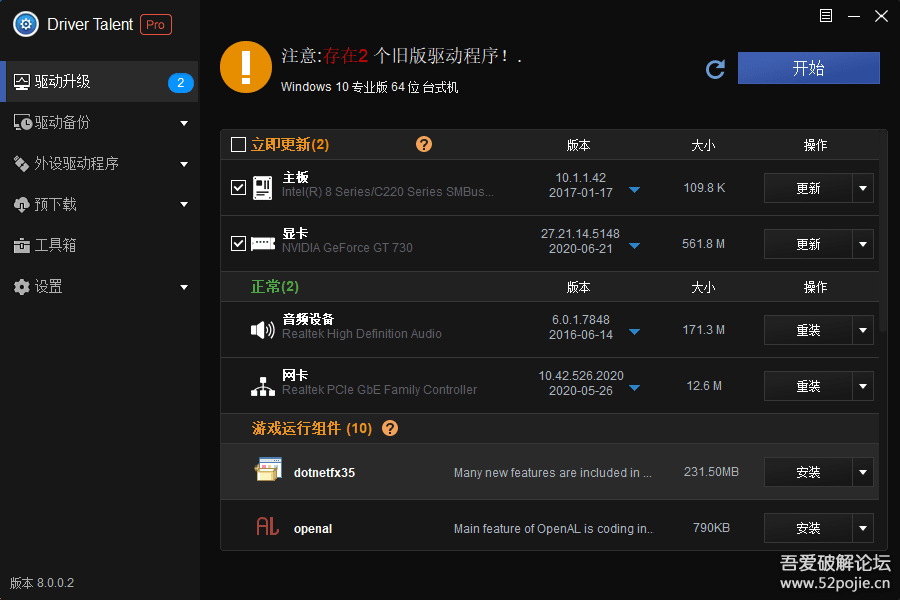Click the orange warning exclamation icon
The image size is (900, 600).
(246, 67)
